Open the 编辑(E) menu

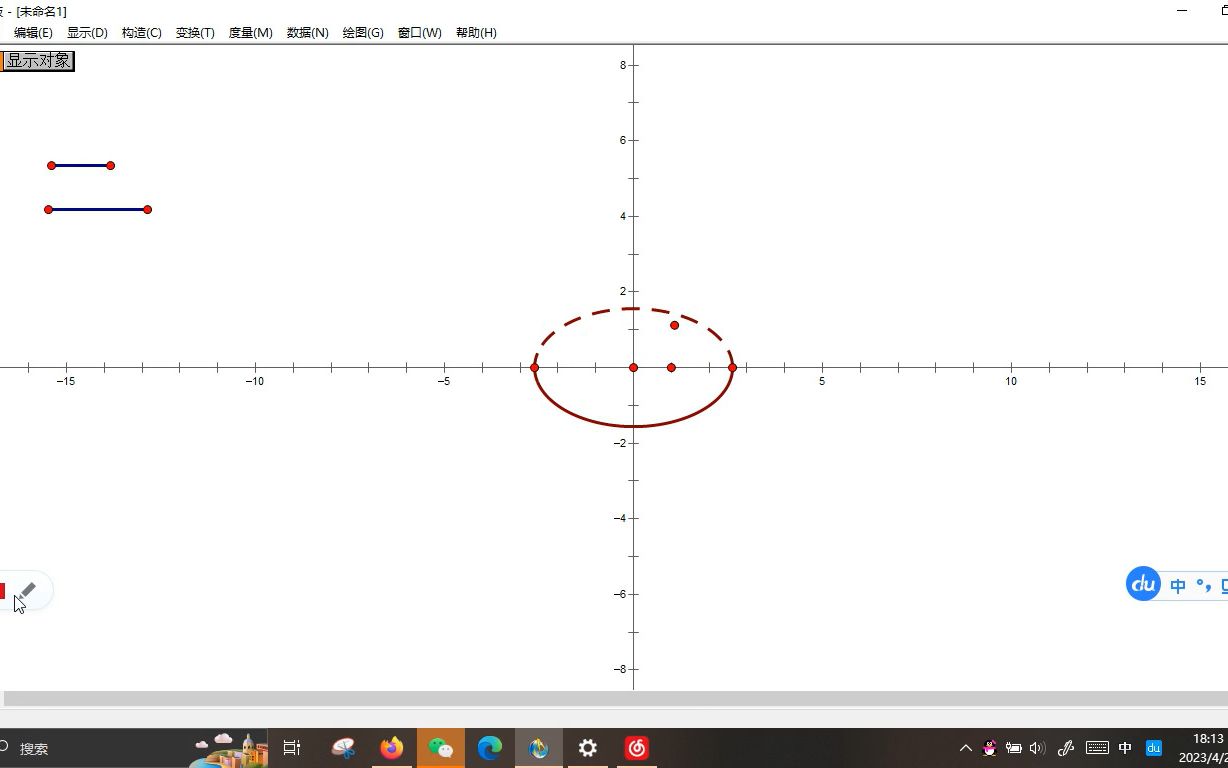(x=33, y=33)
